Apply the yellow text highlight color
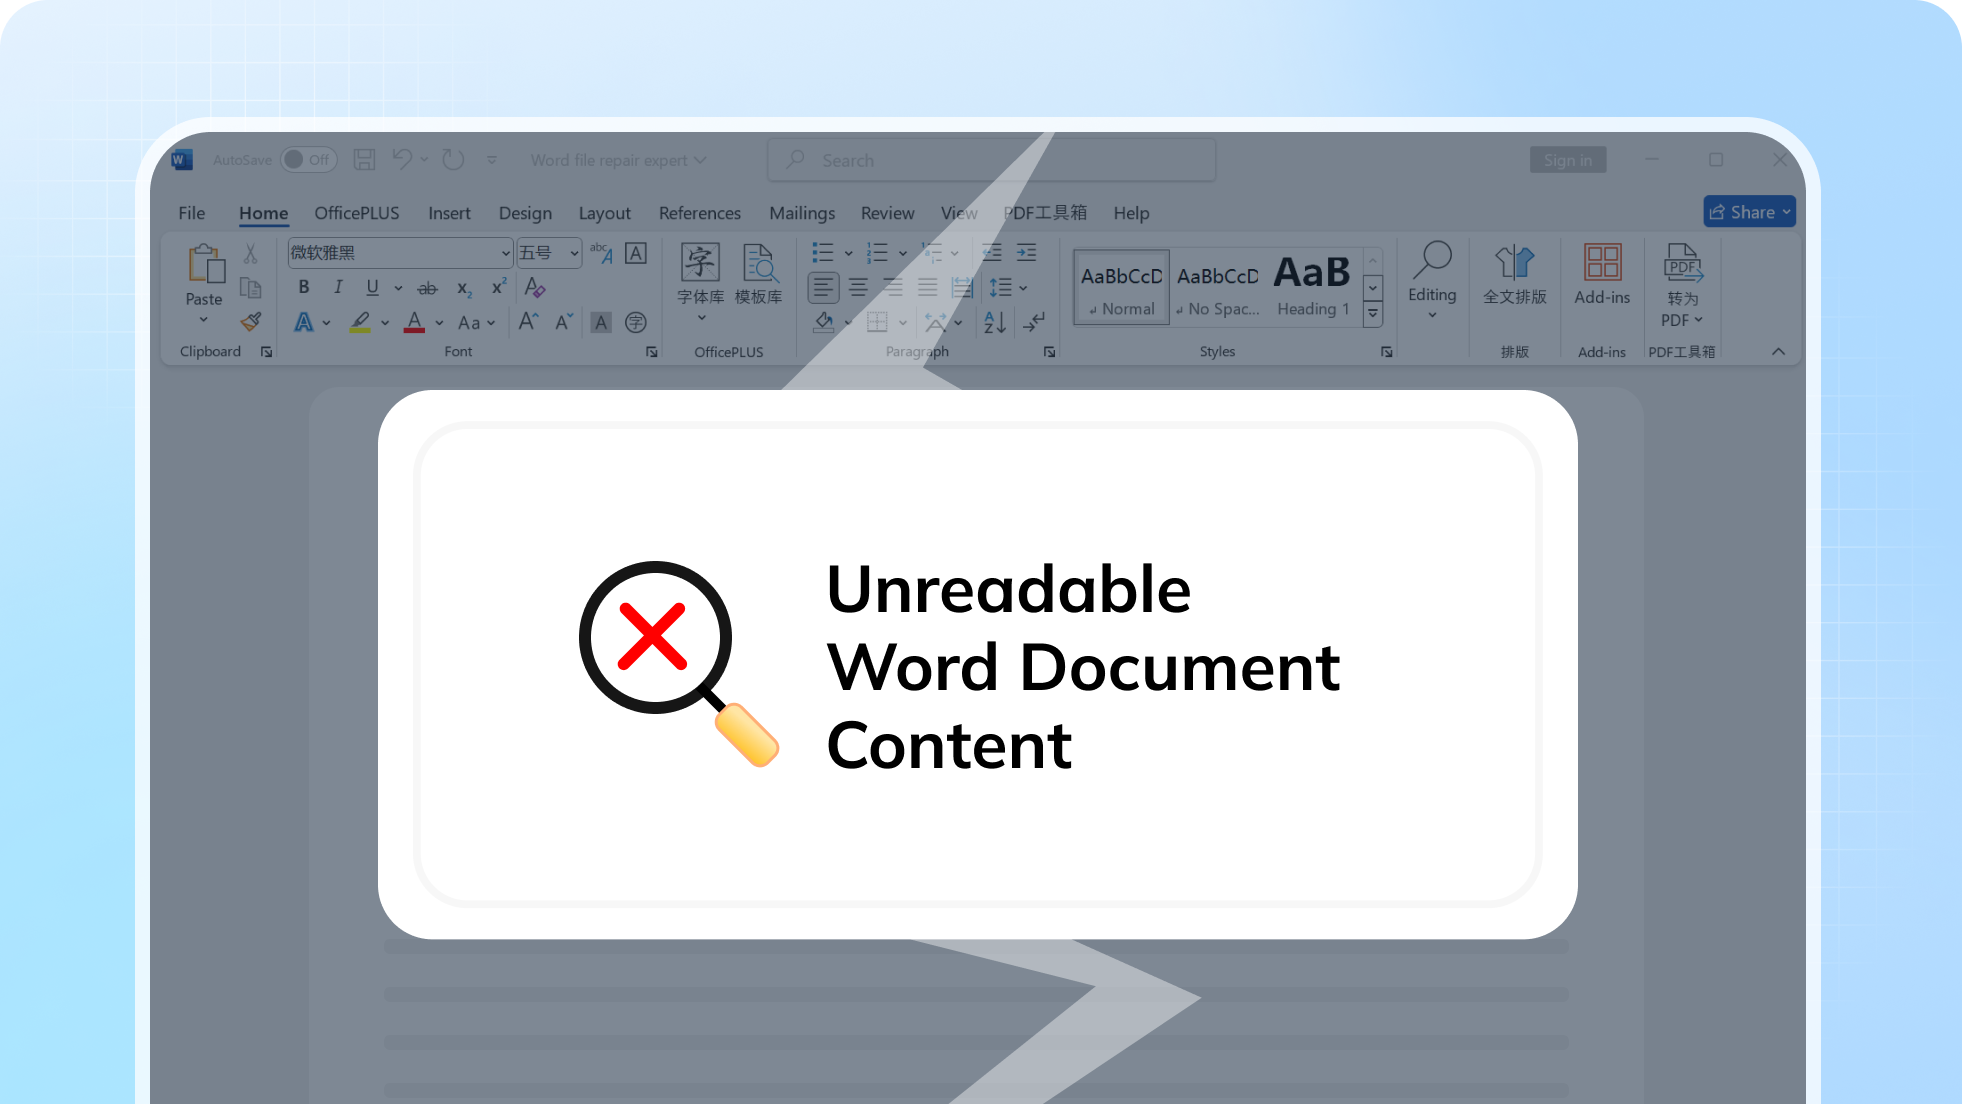The width and height of the screenshot is (1962, 1104). [x=360, y=322]
